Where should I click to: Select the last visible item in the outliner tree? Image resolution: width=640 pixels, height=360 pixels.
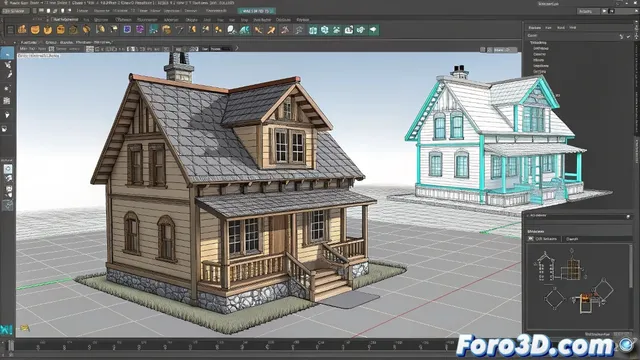point(540,71)
